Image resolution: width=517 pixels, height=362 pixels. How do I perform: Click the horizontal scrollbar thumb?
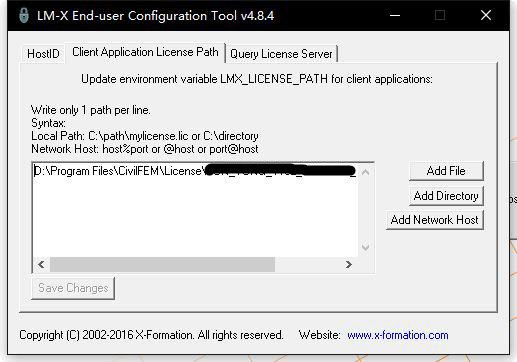[x=162, y=265]
